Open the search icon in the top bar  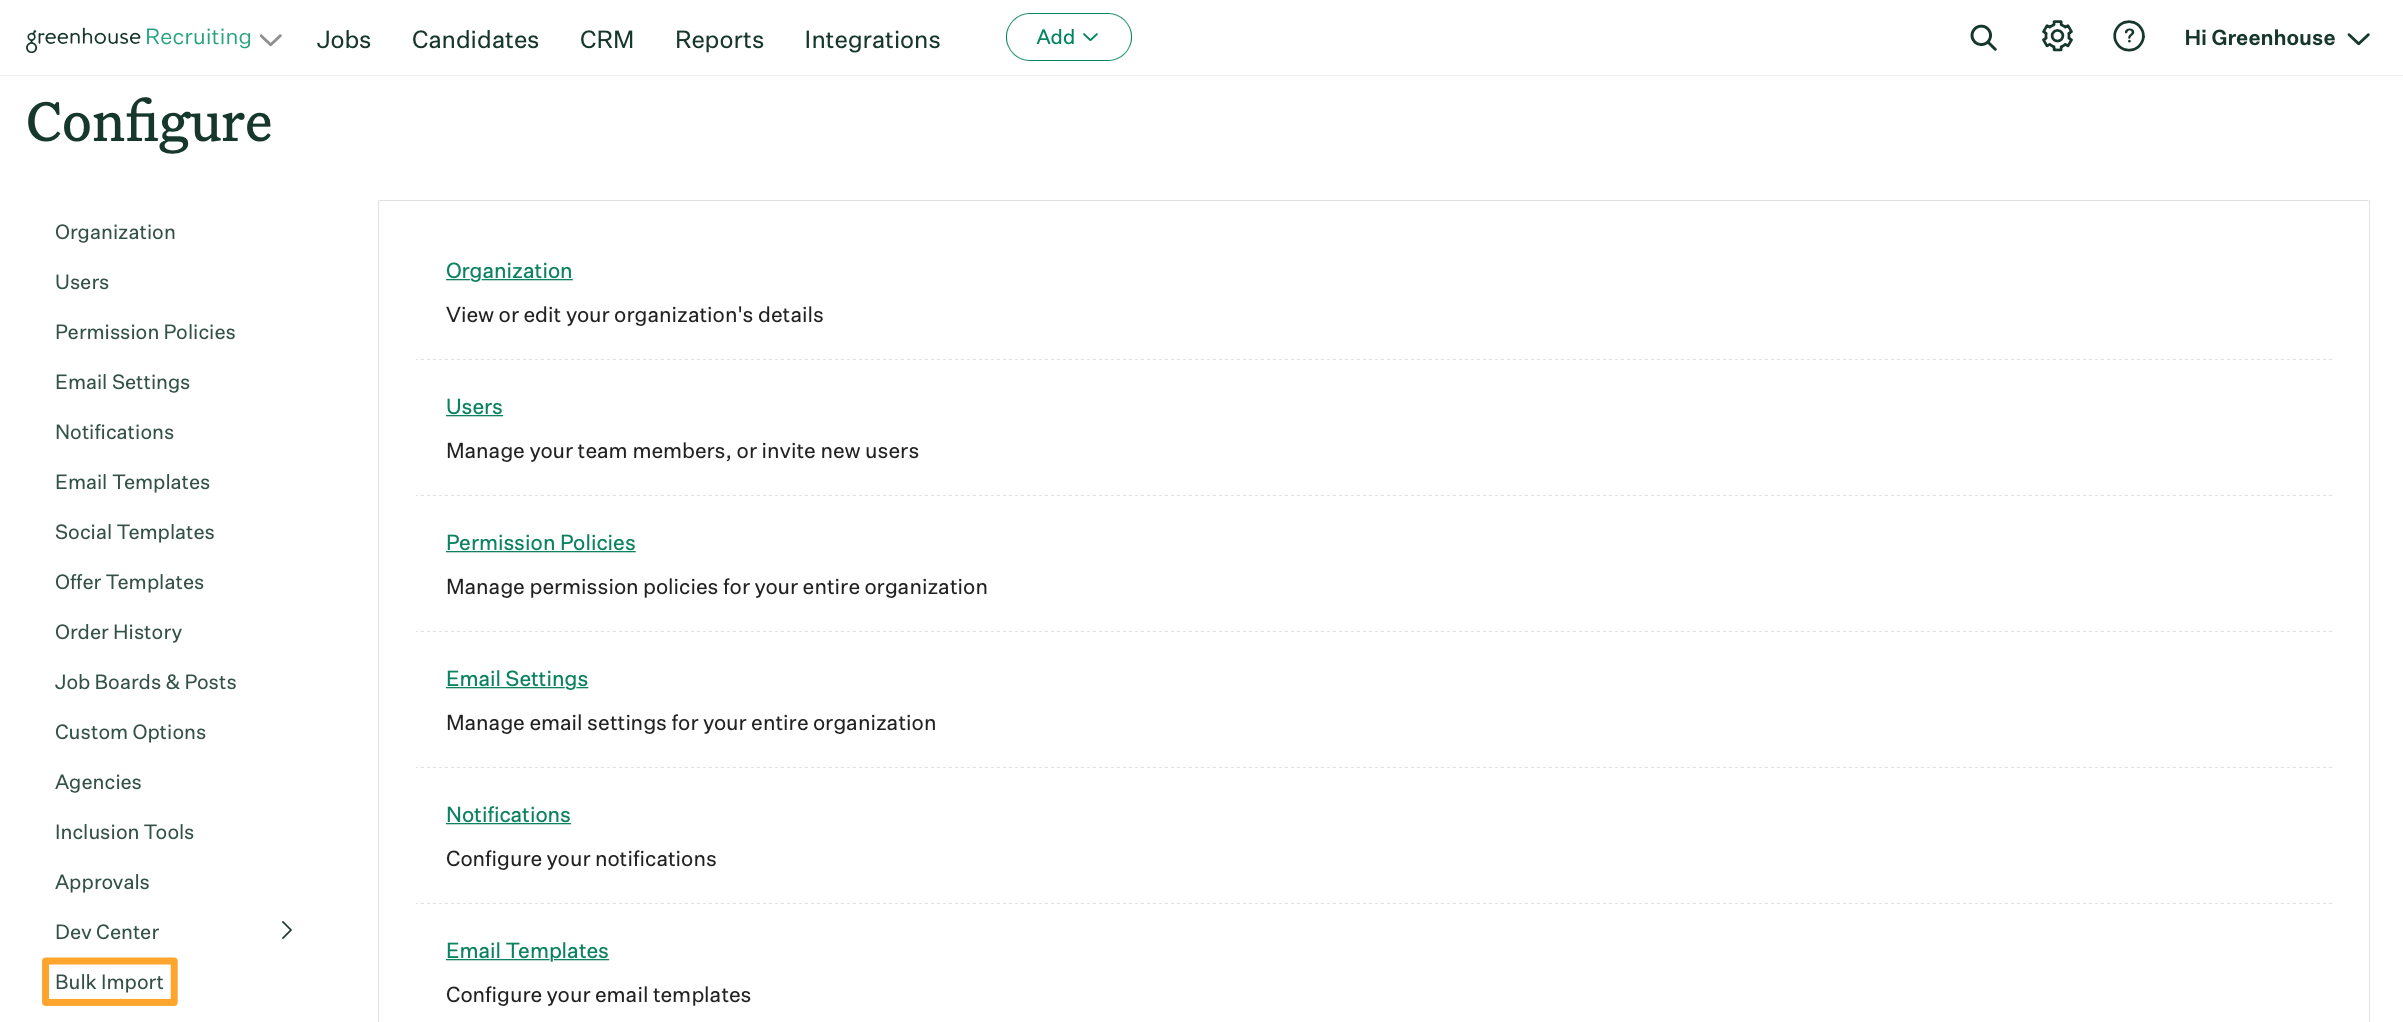1983,37
